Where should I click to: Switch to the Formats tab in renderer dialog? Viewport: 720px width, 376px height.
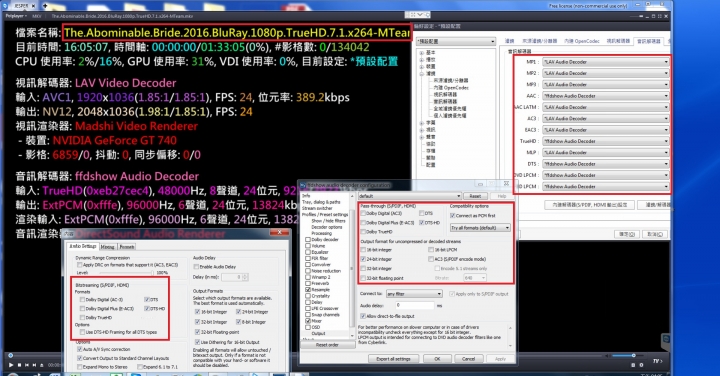(127, 247)
